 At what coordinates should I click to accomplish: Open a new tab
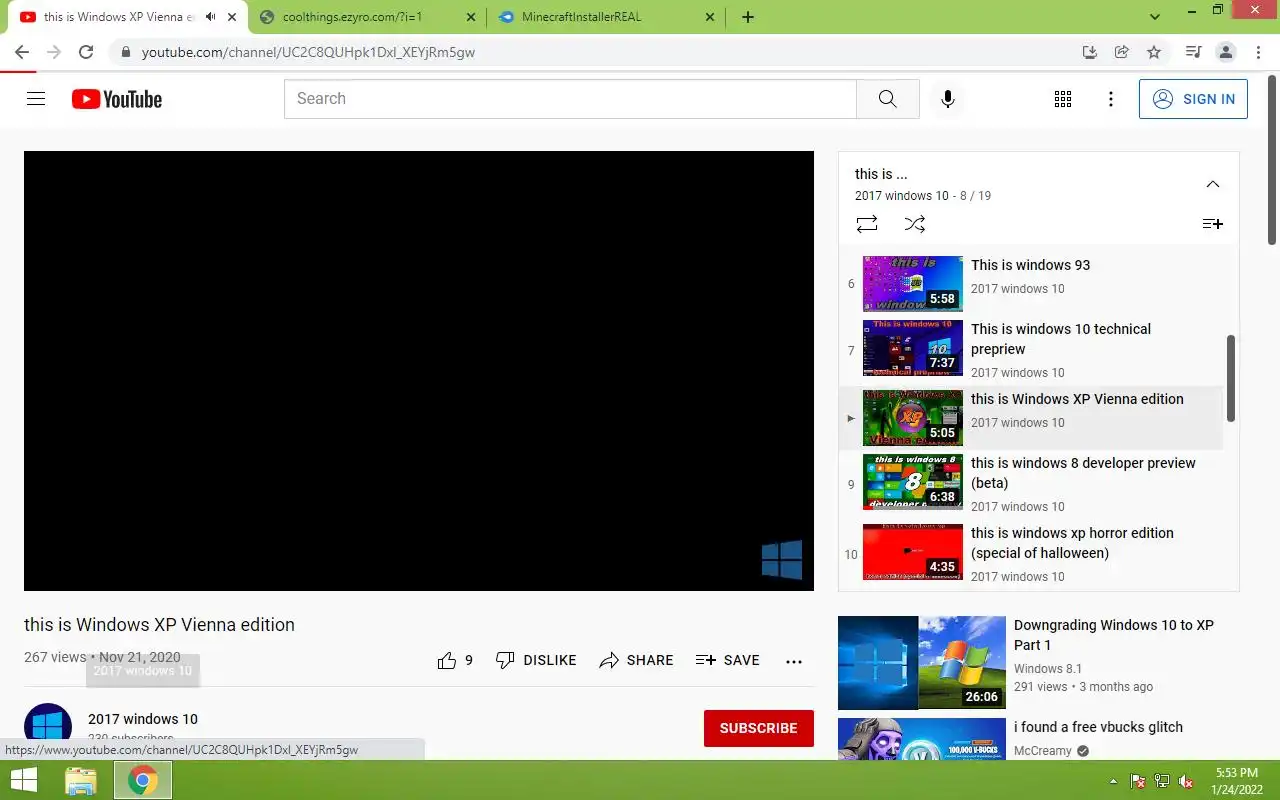tap(748, 17)
